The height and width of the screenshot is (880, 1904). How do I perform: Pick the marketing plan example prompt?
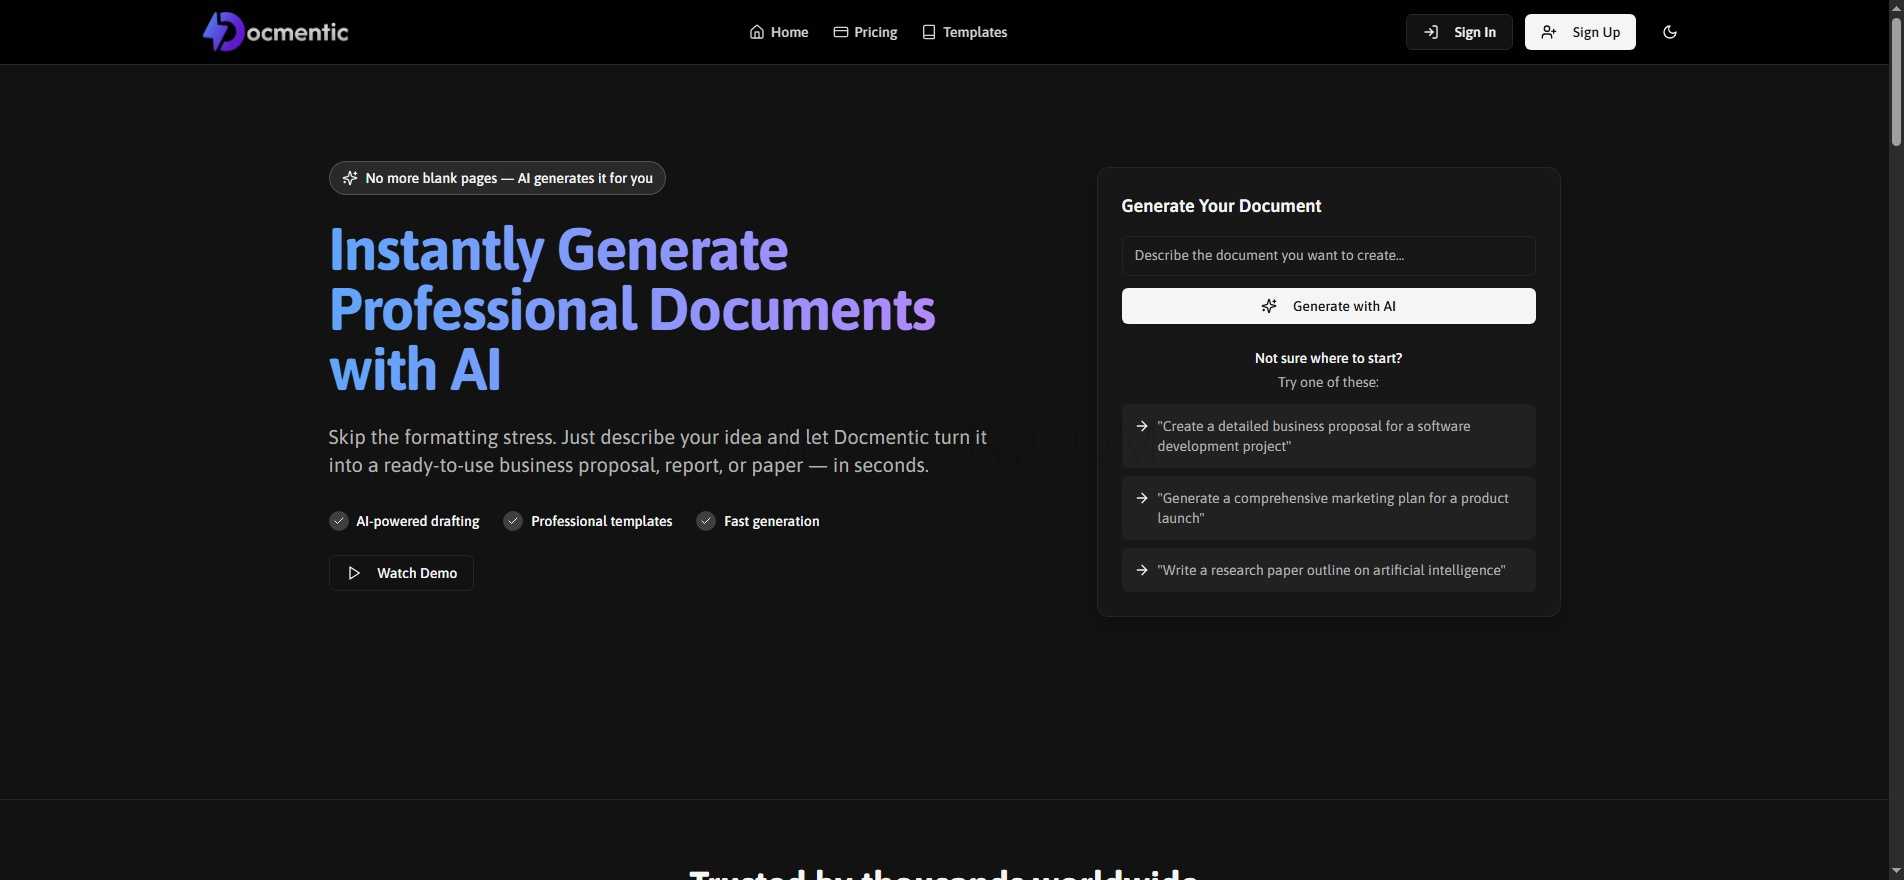click(1328, 508)
